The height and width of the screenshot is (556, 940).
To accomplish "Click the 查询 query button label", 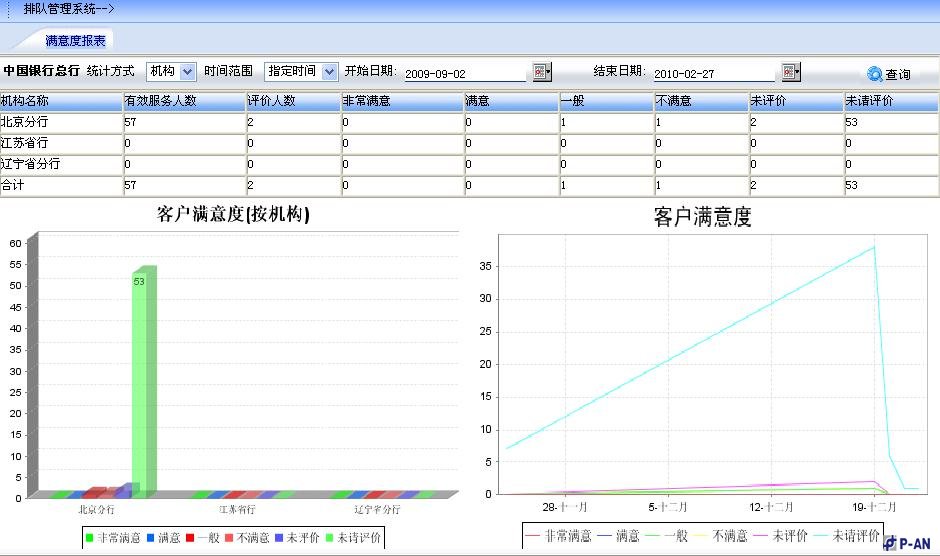I will click(x=898, y=74).
